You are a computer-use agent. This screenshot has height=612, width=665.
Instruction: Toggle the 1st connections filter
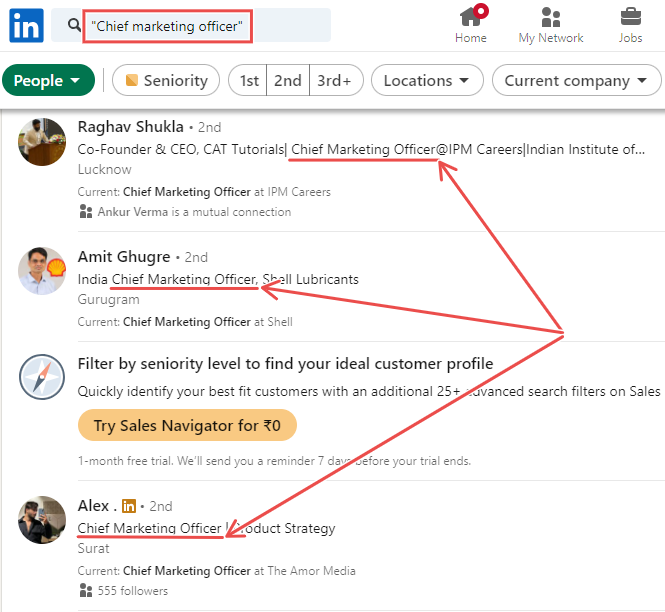point(249,80)
